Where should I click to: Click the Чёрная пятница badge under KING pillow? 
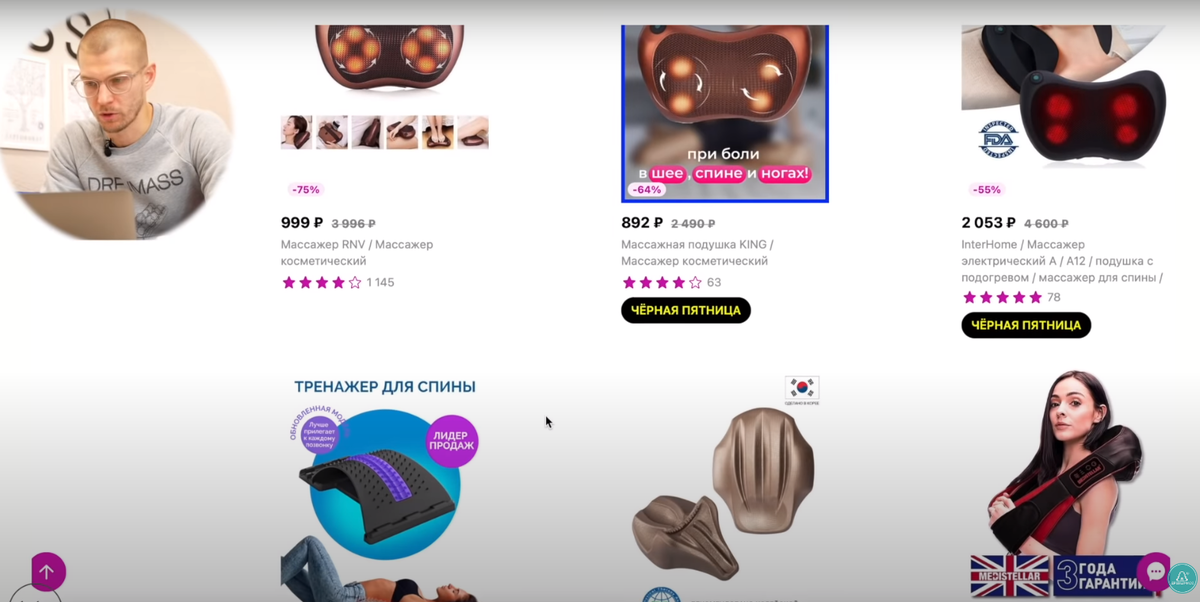[686, 310]
